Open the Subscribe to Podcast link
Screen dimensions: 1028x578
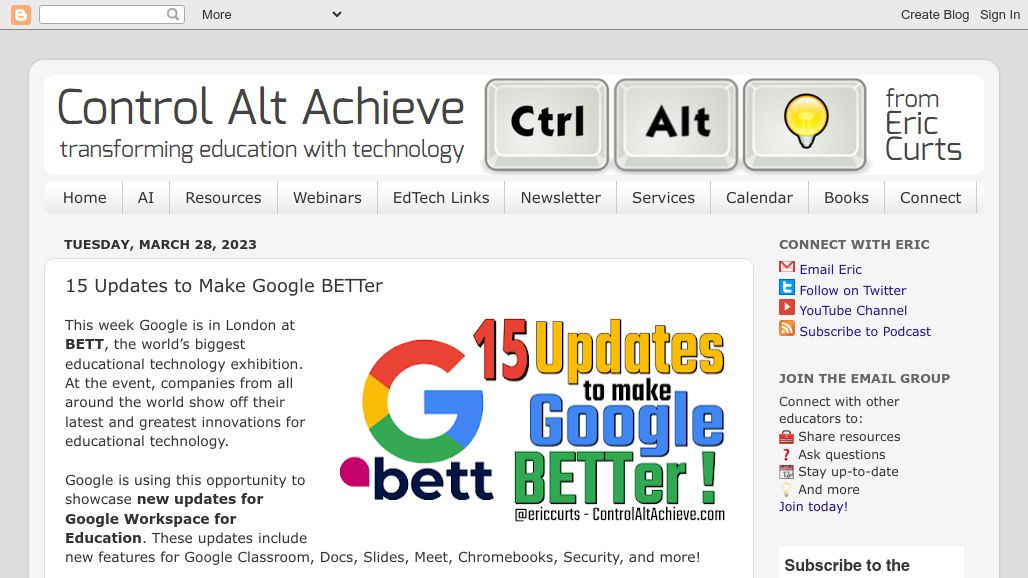[x=865, y=332]
